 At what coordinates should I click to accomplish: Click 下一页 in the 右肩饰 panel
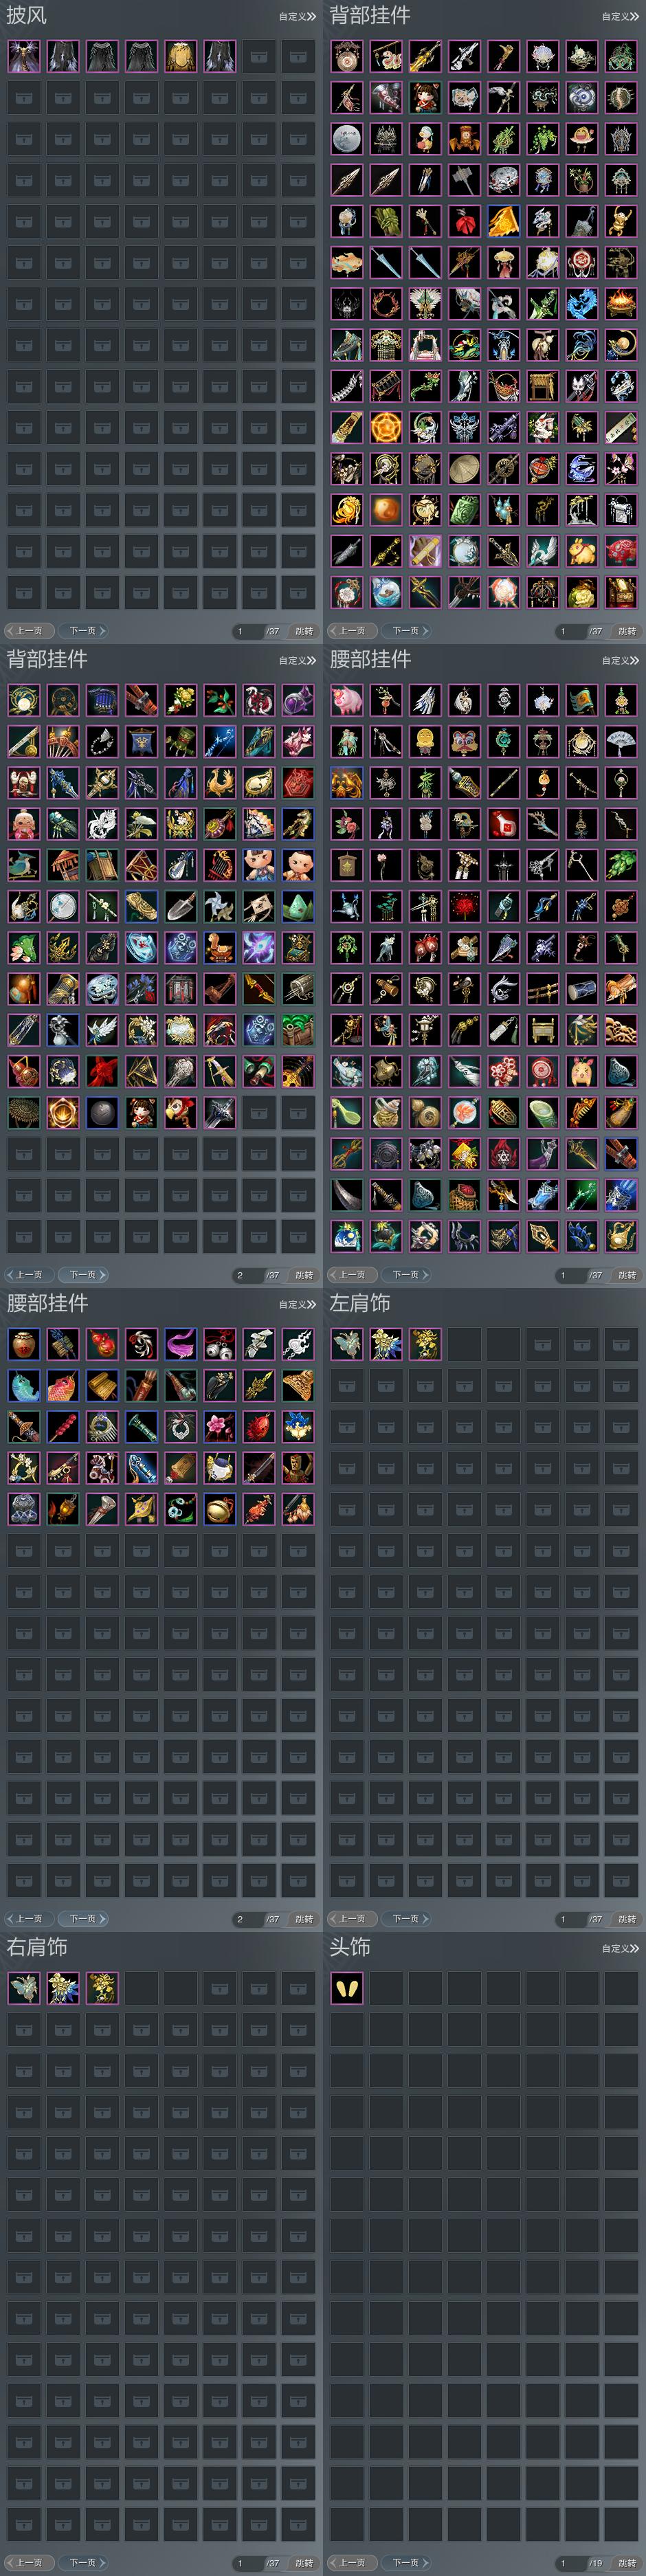[x=84, y=2563]
